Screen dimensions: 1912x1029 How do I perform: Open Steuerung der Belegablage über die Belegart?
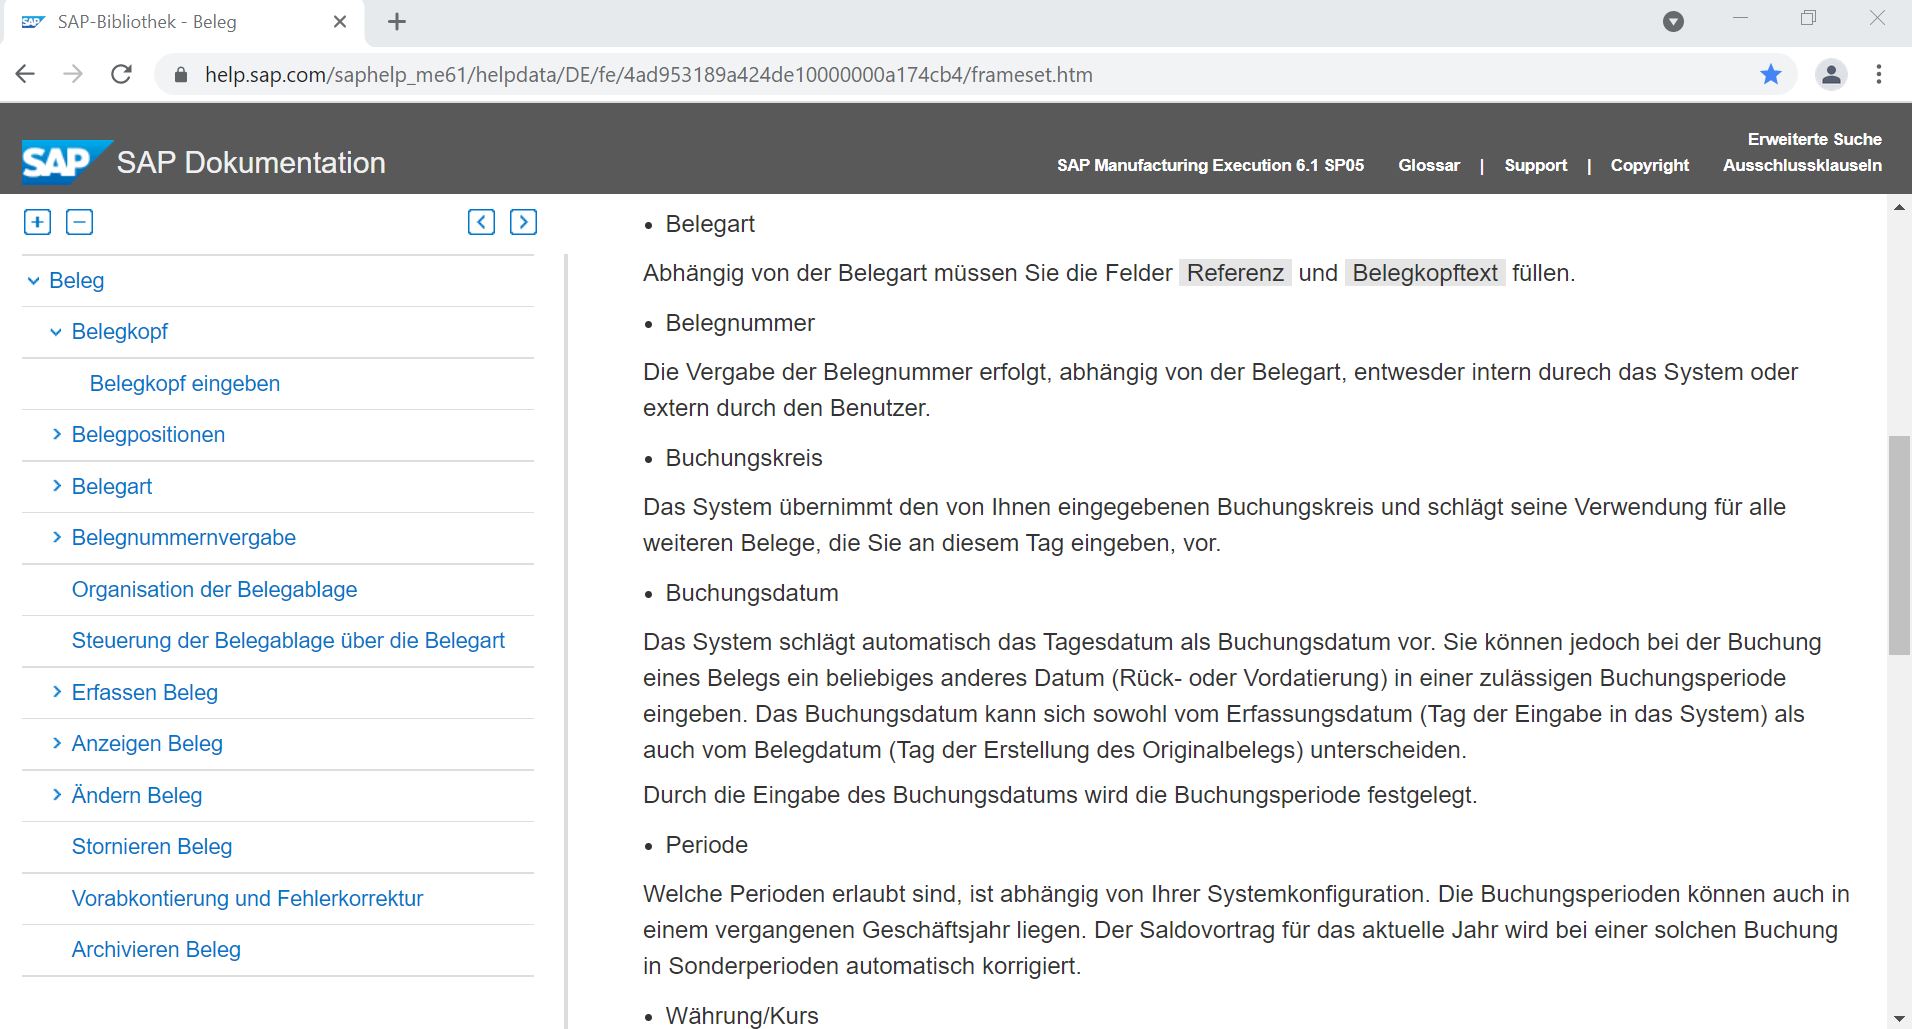[288, 640]
